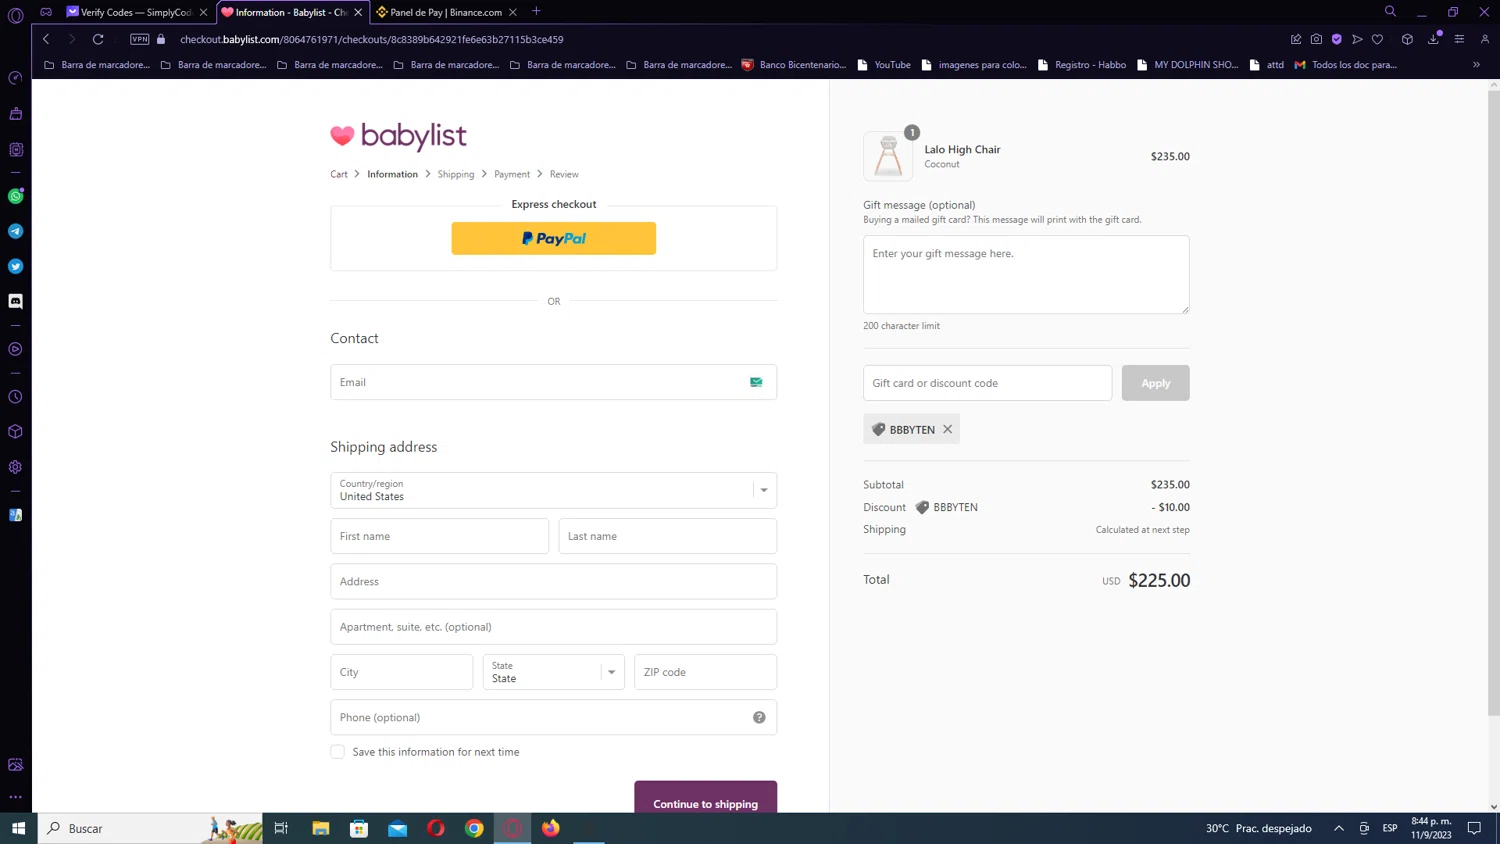Show hidden system tray icons
The image size is (1500, 844).
point(1338,828)
